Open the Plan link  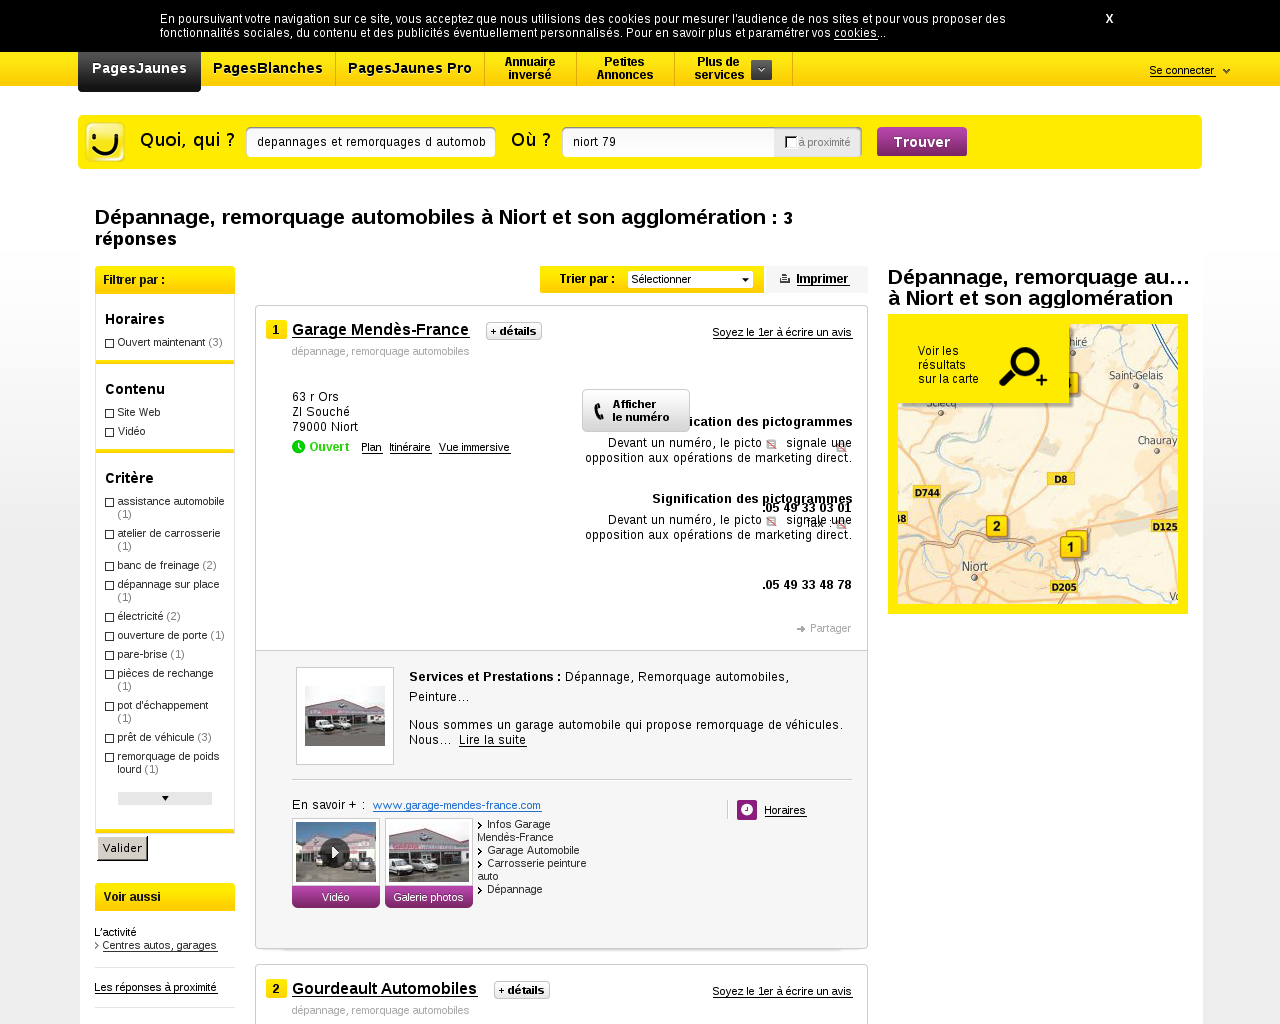click(371, 447)
